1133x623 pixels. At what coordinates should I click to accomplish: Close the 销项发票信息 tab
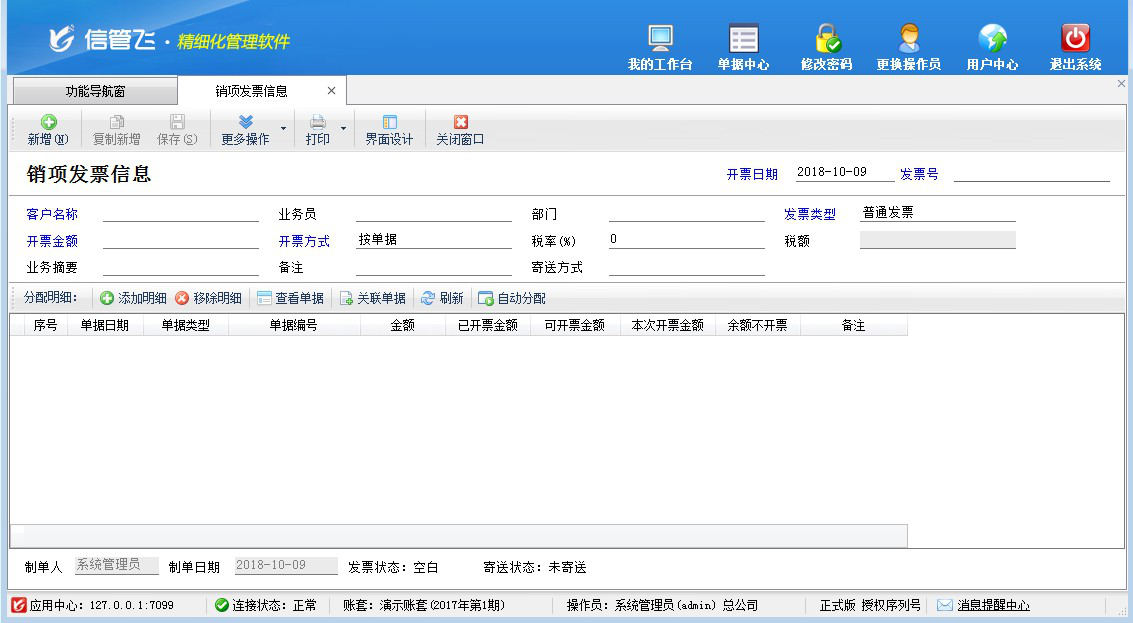coord(331,91)
